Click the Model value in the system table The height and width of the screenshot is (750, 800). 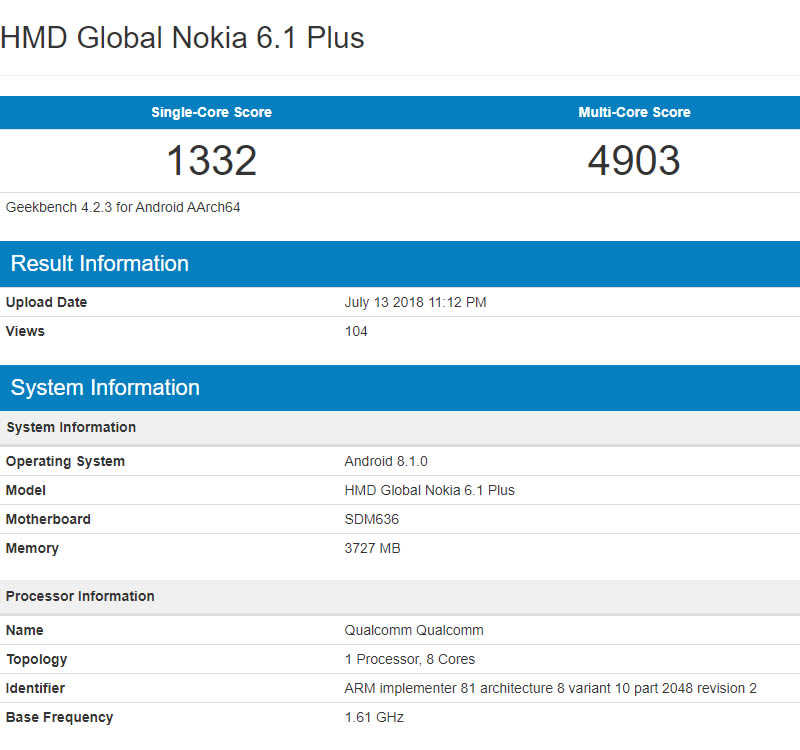tap(429, 490)
